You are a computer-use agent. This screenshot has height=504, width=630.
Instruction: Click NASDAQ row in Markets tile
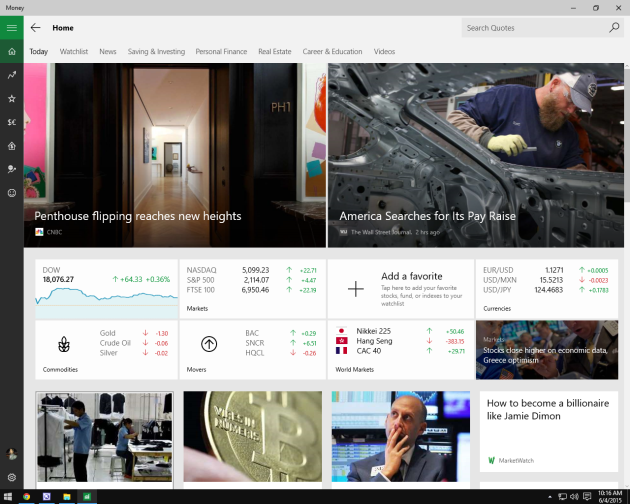[x=252, y=270]
